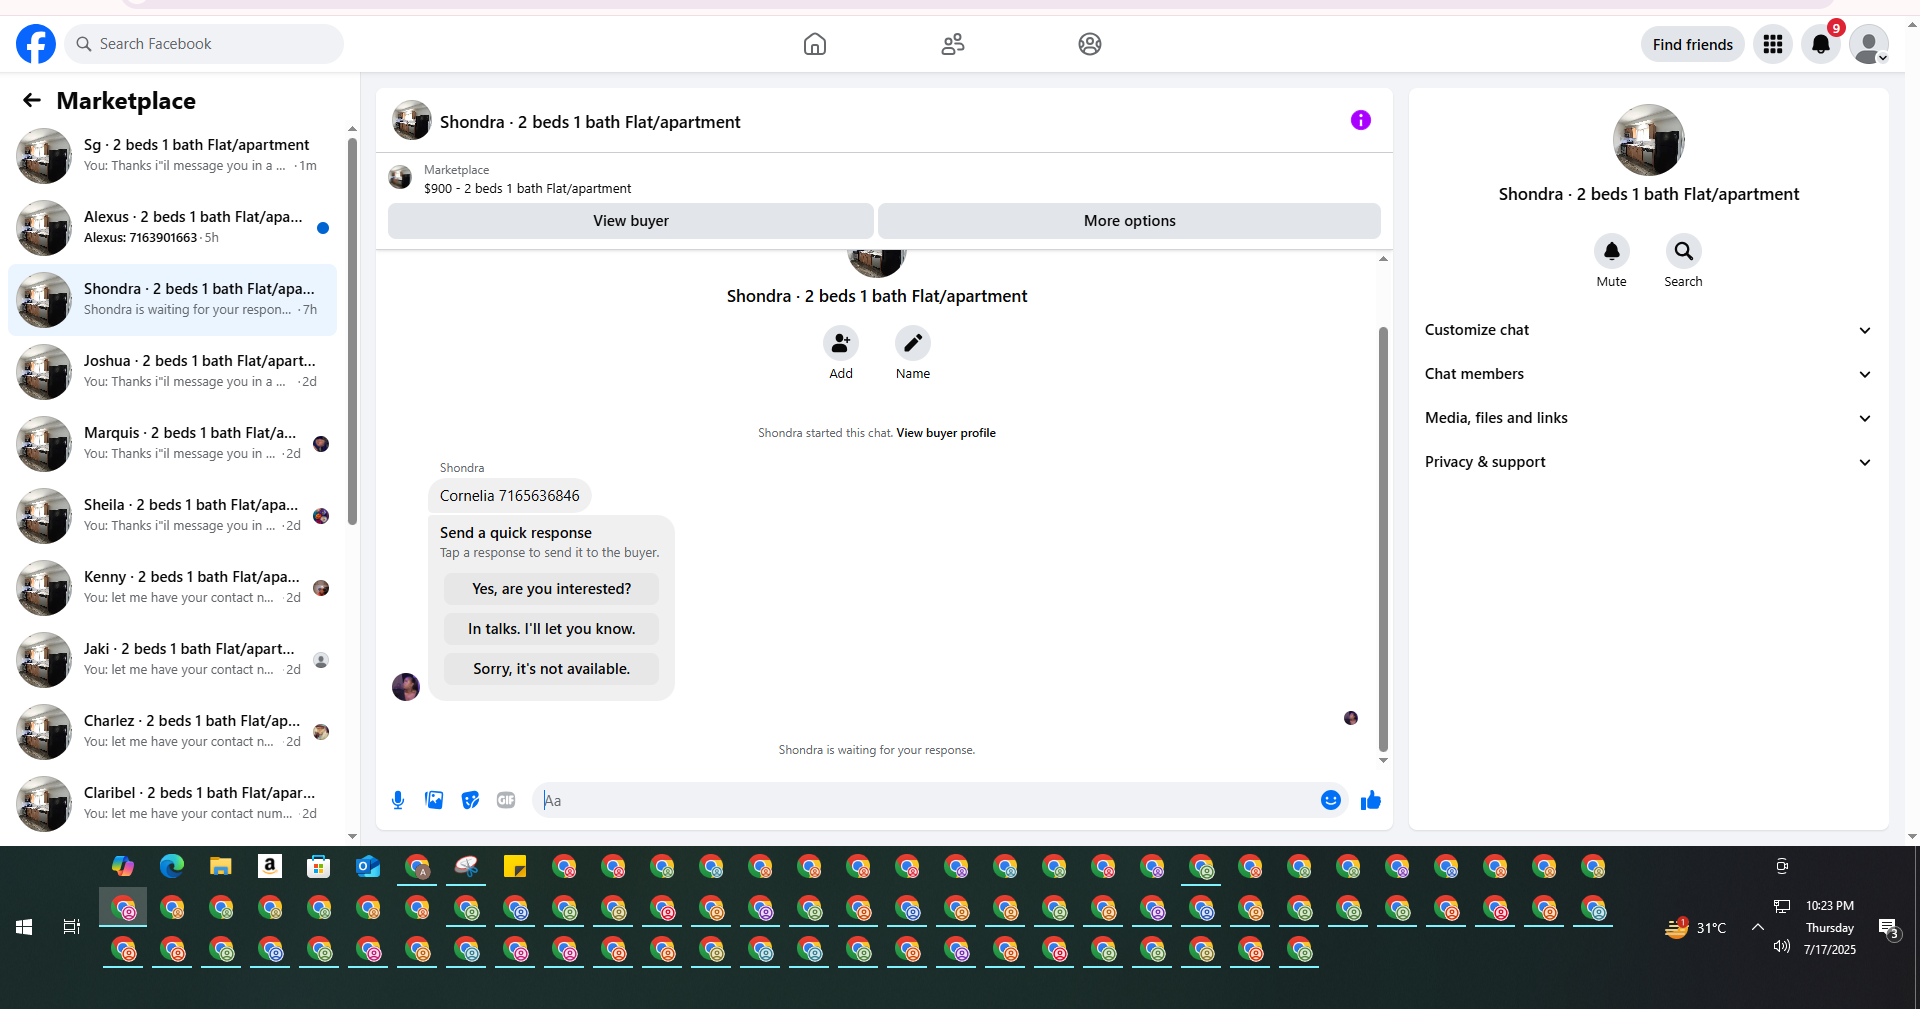Send a thumbs-up like
Screen dimensions: 1920x1009
coord(1371,800)
